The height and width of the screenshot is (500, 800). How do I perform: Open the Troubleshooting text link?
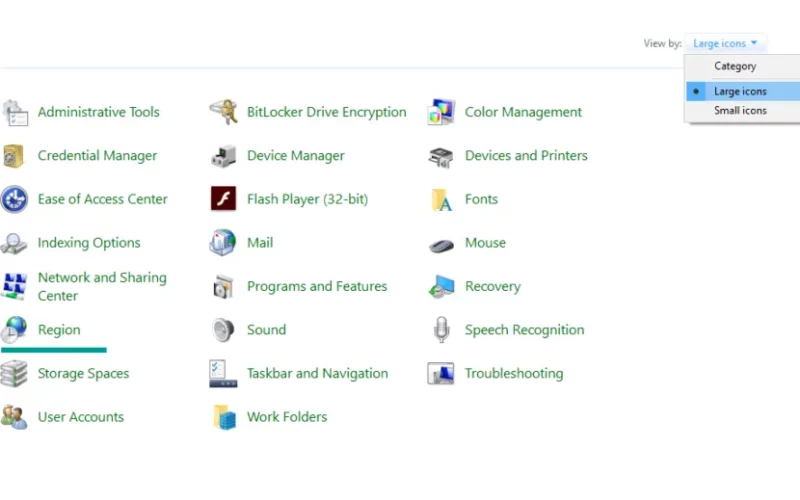click(514, 373)
